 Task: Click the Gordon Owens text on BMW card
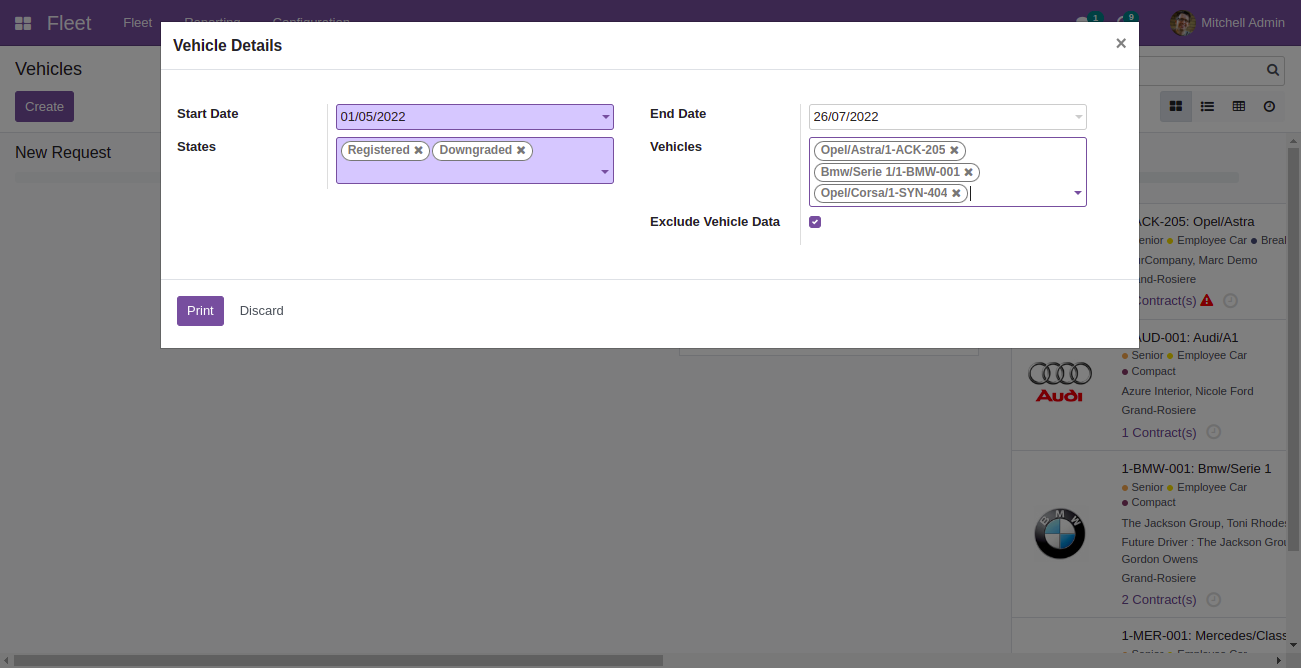(1159, 559)
